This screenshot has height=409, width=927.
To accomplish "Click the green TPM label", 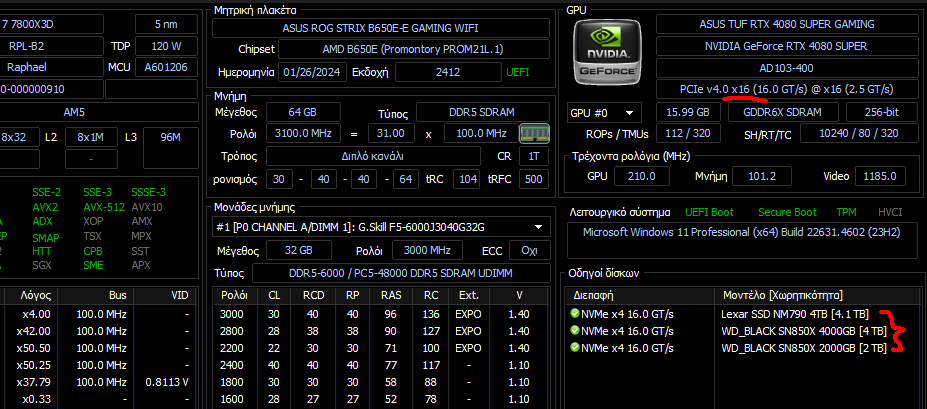I will click(846, 212).
